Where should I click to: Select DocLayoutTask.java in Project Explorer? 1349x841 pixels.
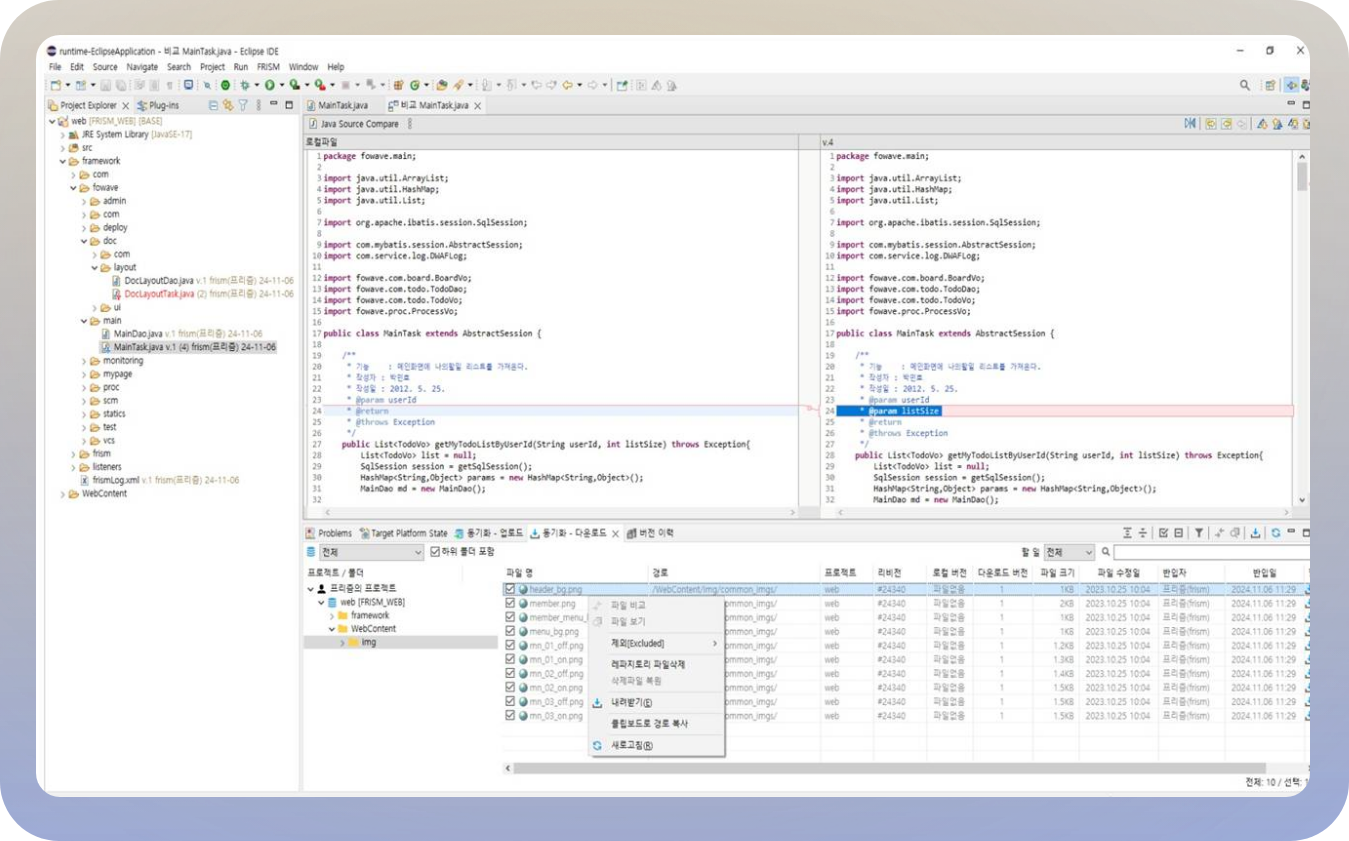157,294
